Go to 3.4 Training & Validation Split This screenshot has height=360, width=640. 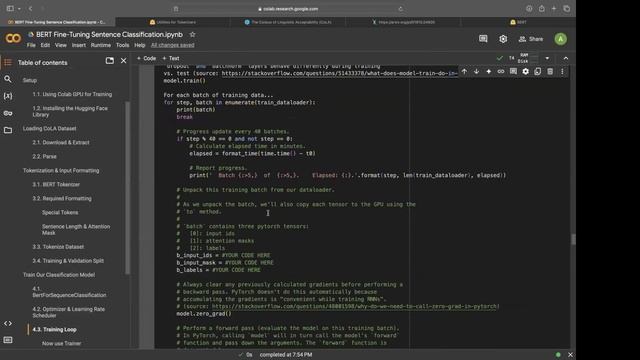(68, 261)
